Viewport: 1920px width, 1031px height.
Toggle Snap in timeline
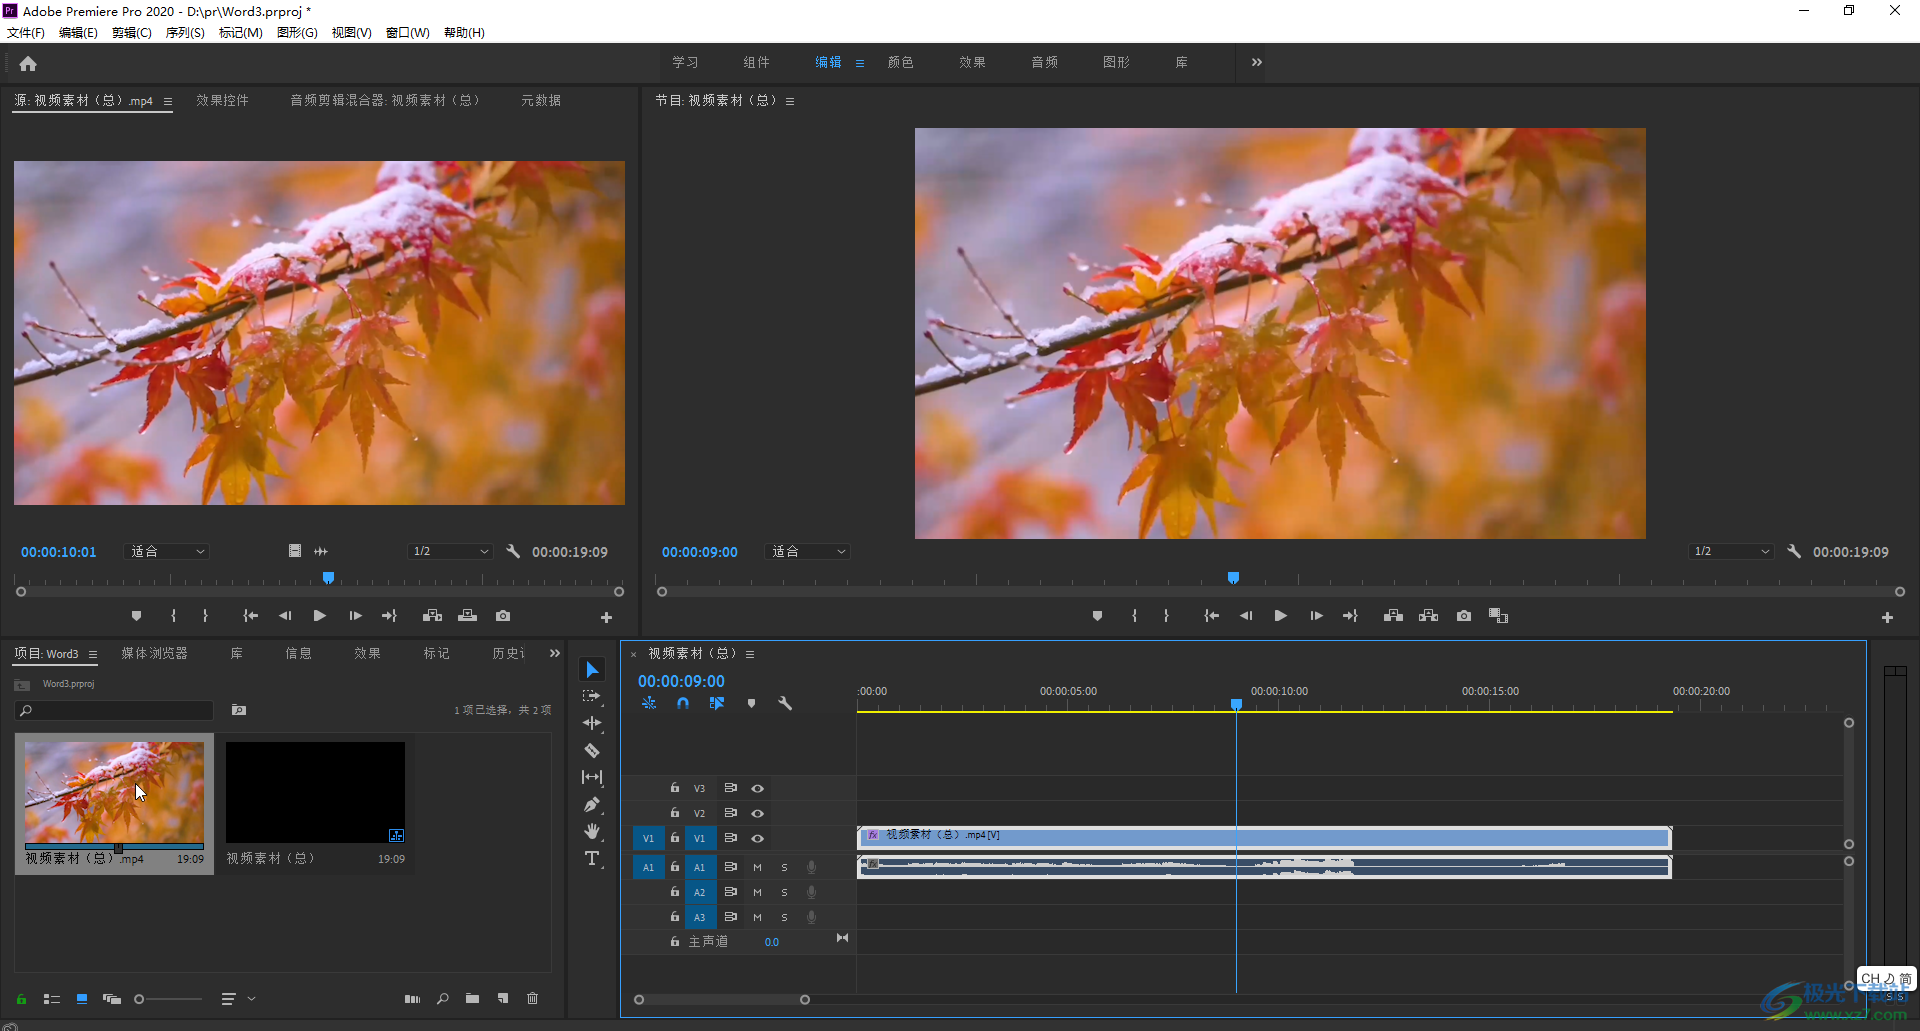coord(683,703)
